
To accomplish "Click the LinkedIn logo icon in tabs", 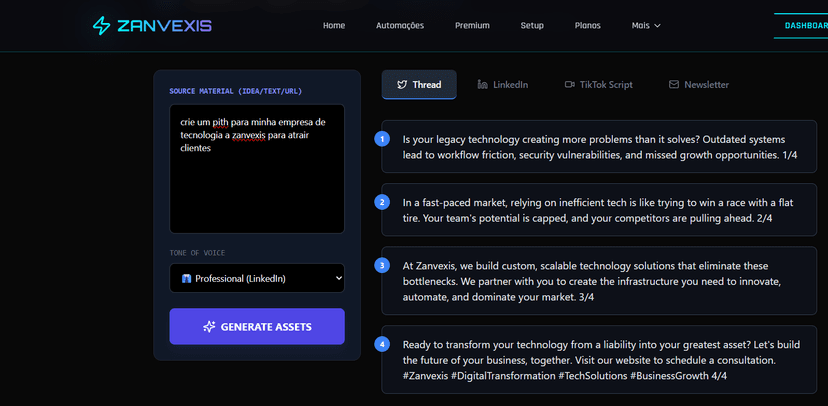I will tap(482, 84).
